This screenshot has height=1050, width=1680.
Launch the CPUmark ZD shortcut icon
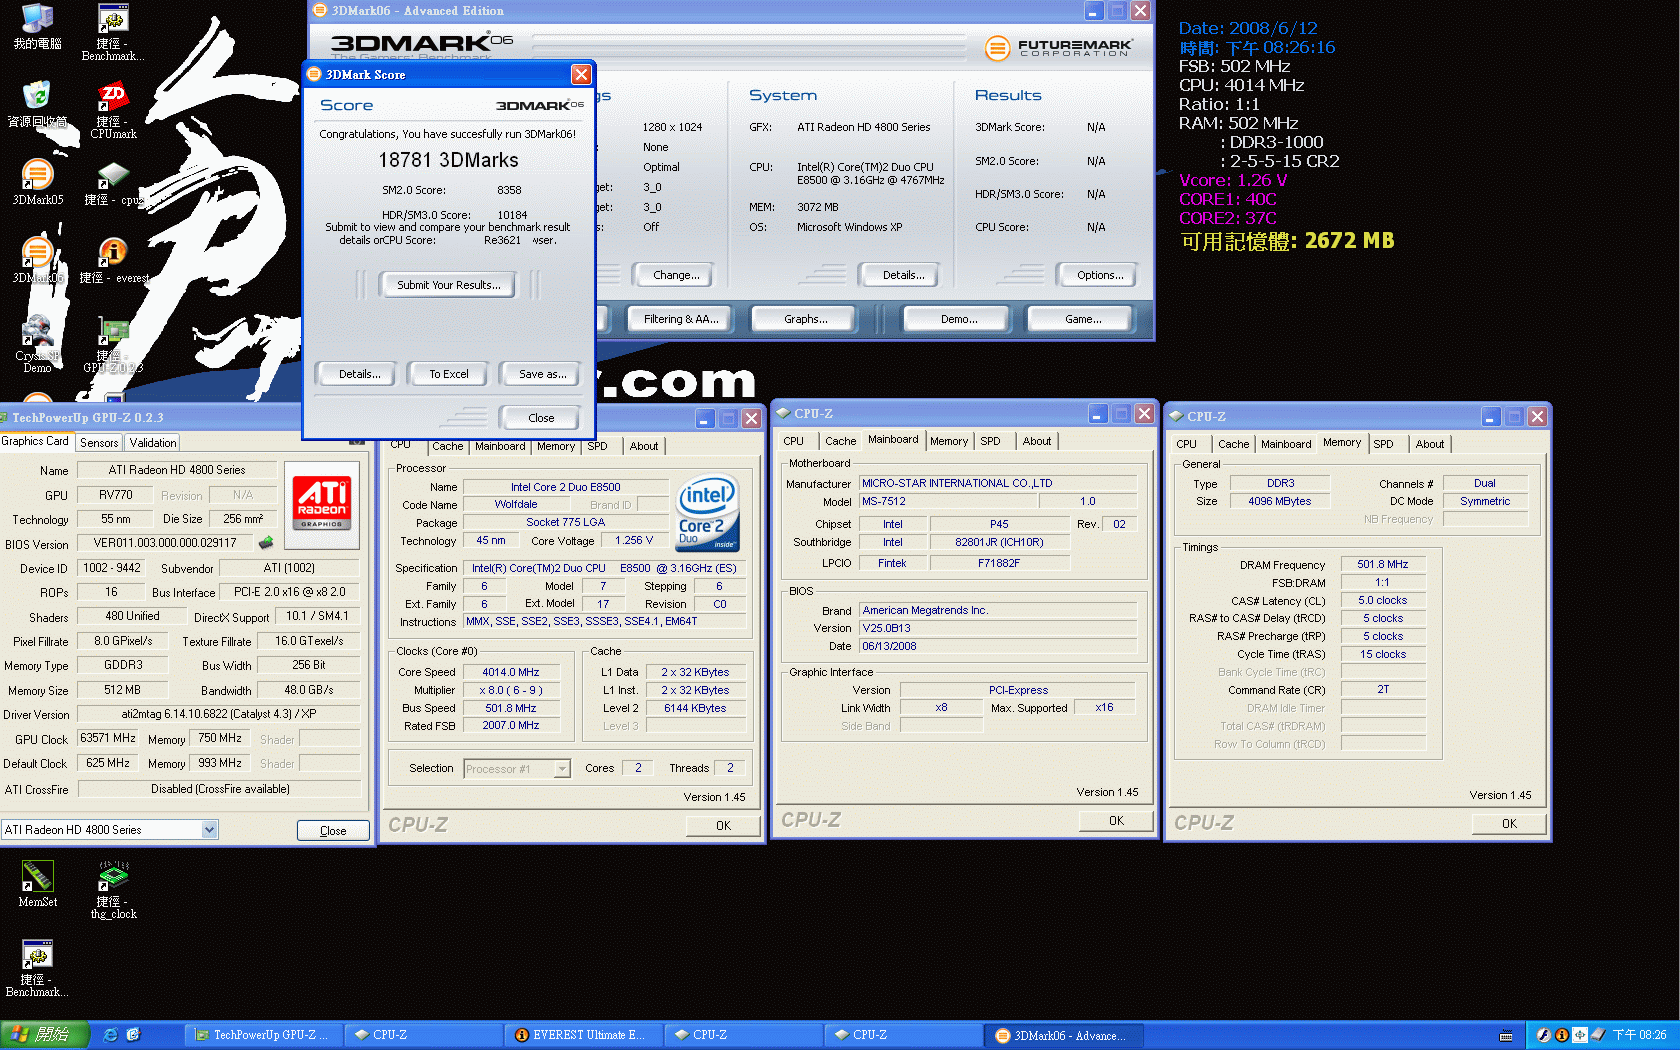point(113,110)
